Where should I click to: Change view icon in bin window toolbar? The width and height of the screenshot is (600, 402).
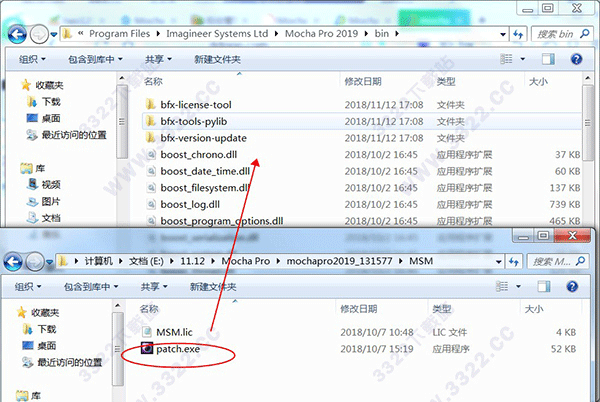[506, 59]
